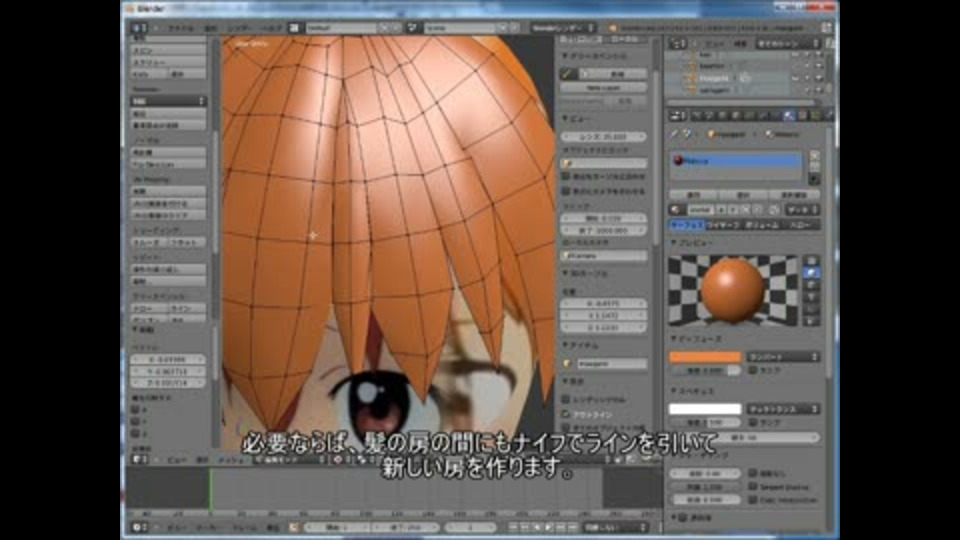Screen dimensions: 960x540
Task: Toggle lock to 3D cursor checkbox
Action: click(x=566, y=176)
